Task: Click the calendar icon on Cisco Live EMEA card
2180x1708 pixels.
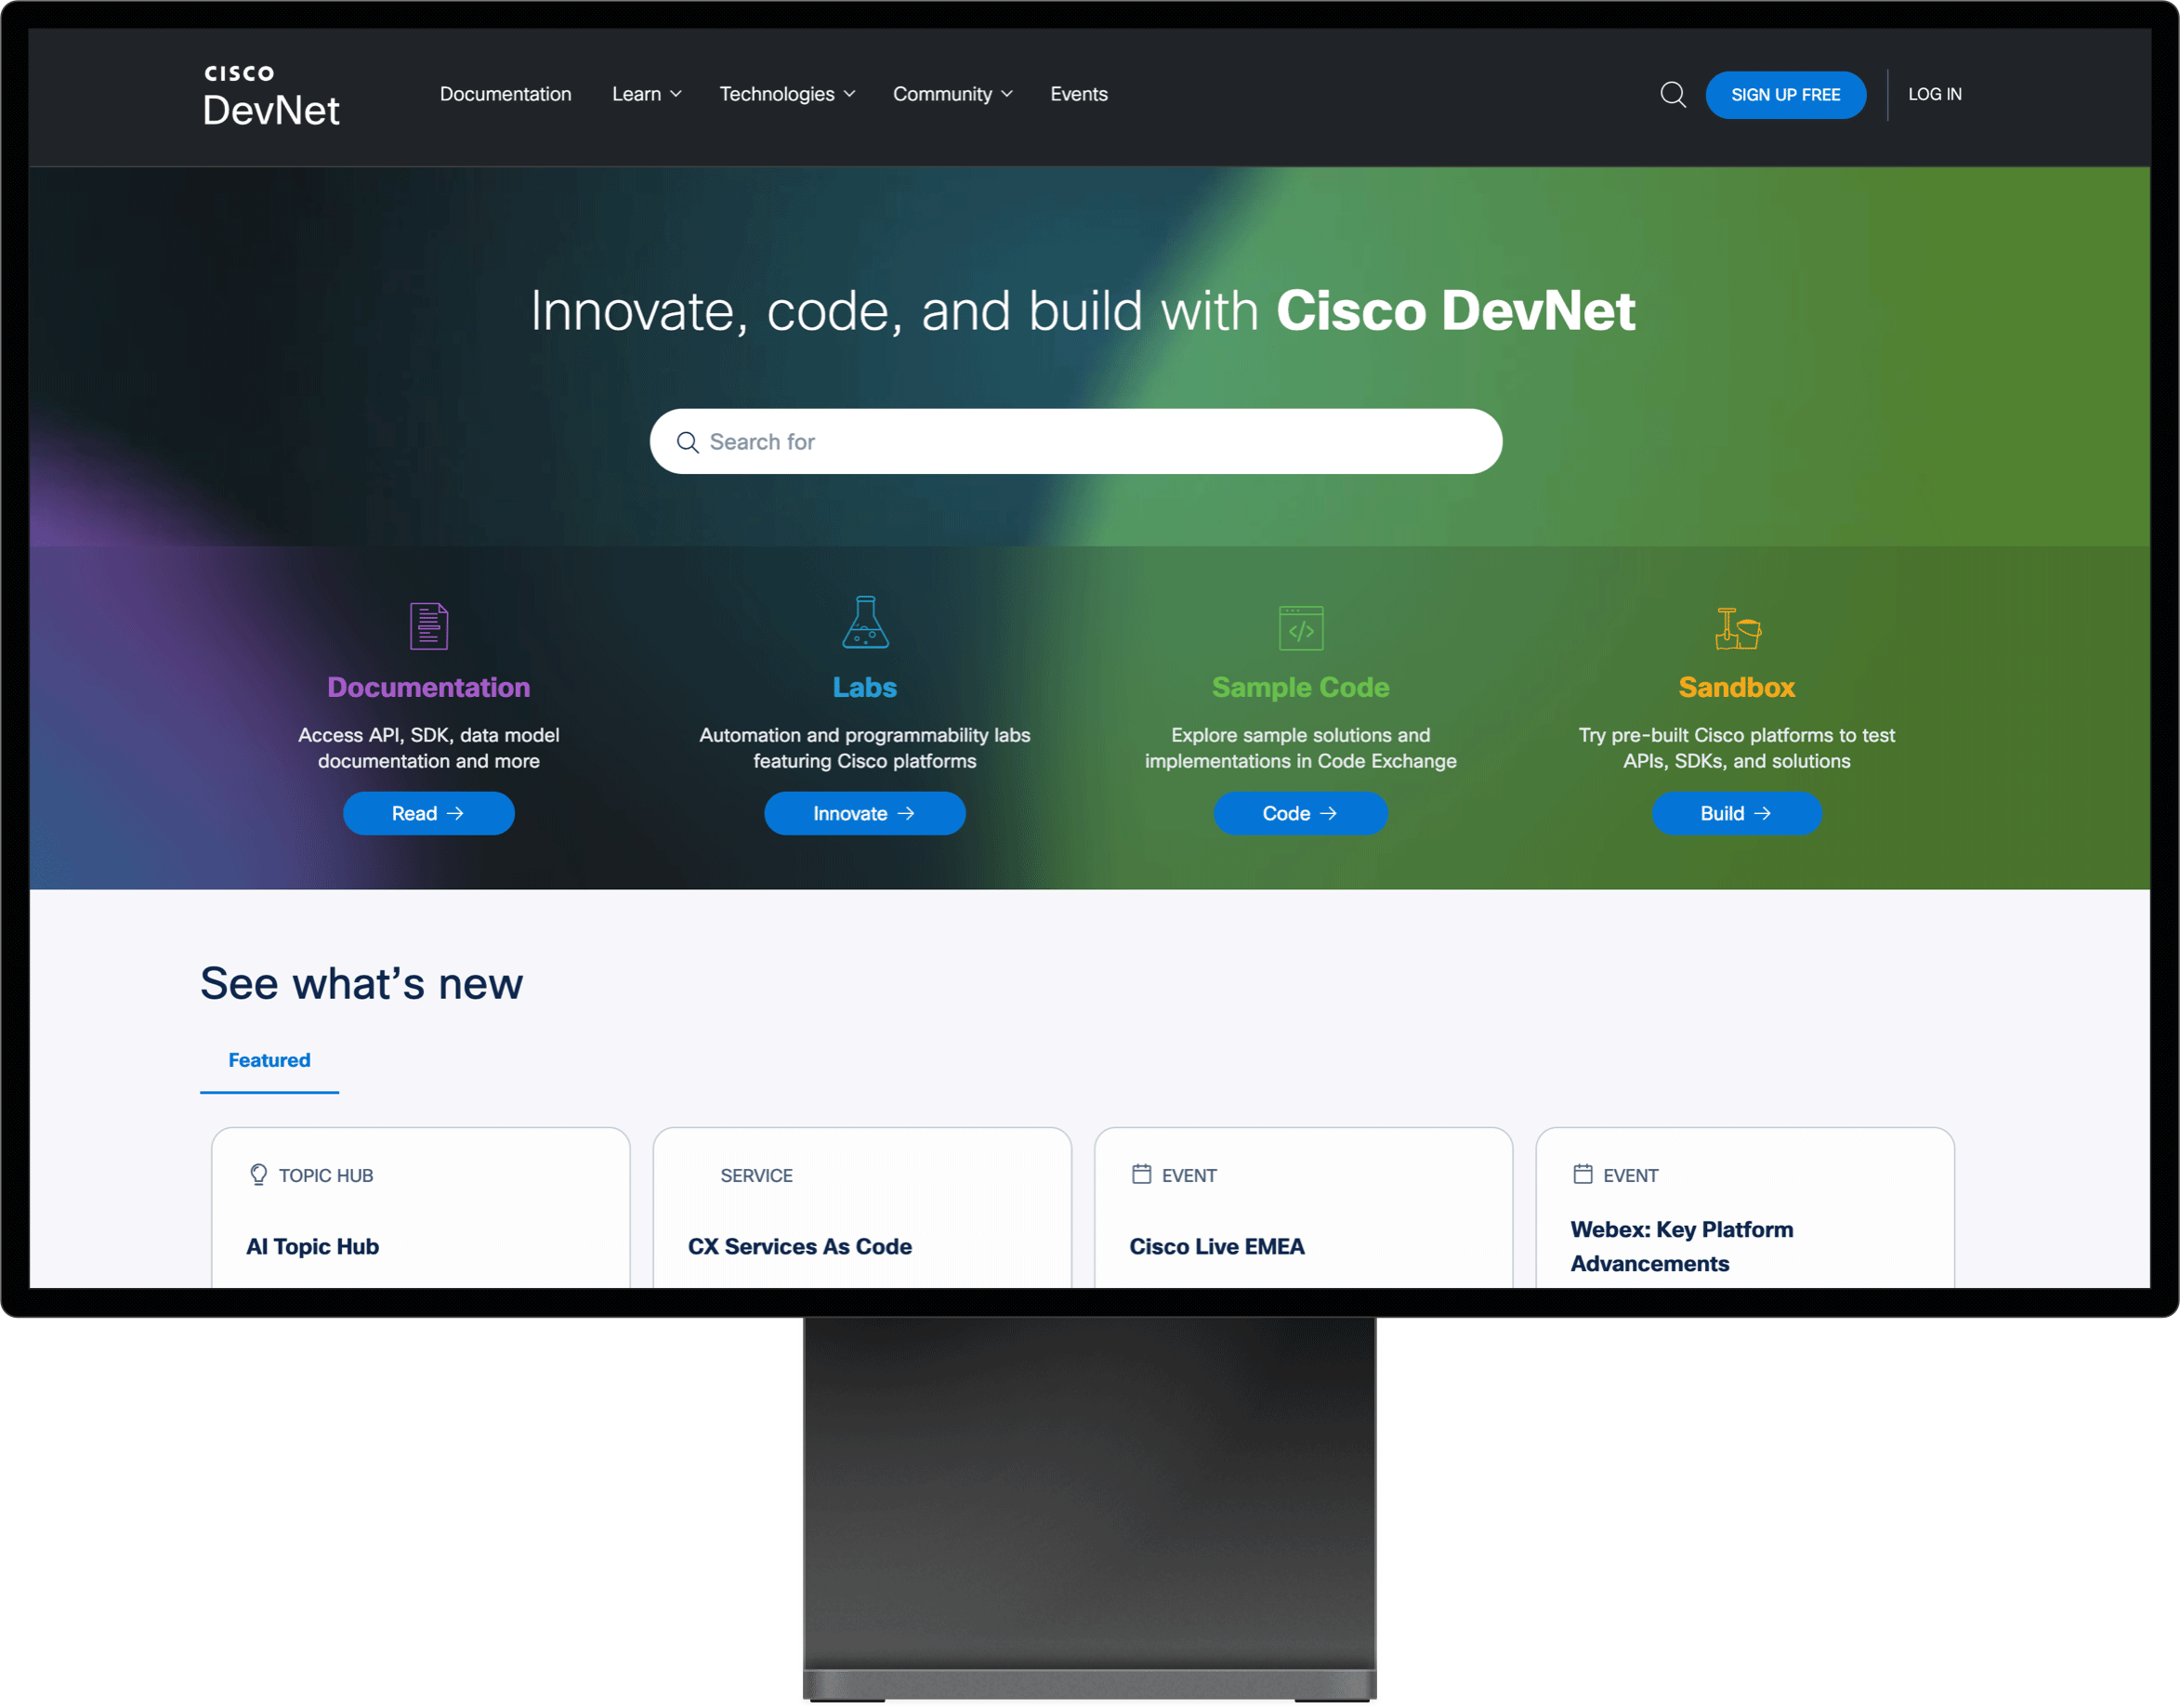Action: pyautogui.click(x=1141, y=1174)
